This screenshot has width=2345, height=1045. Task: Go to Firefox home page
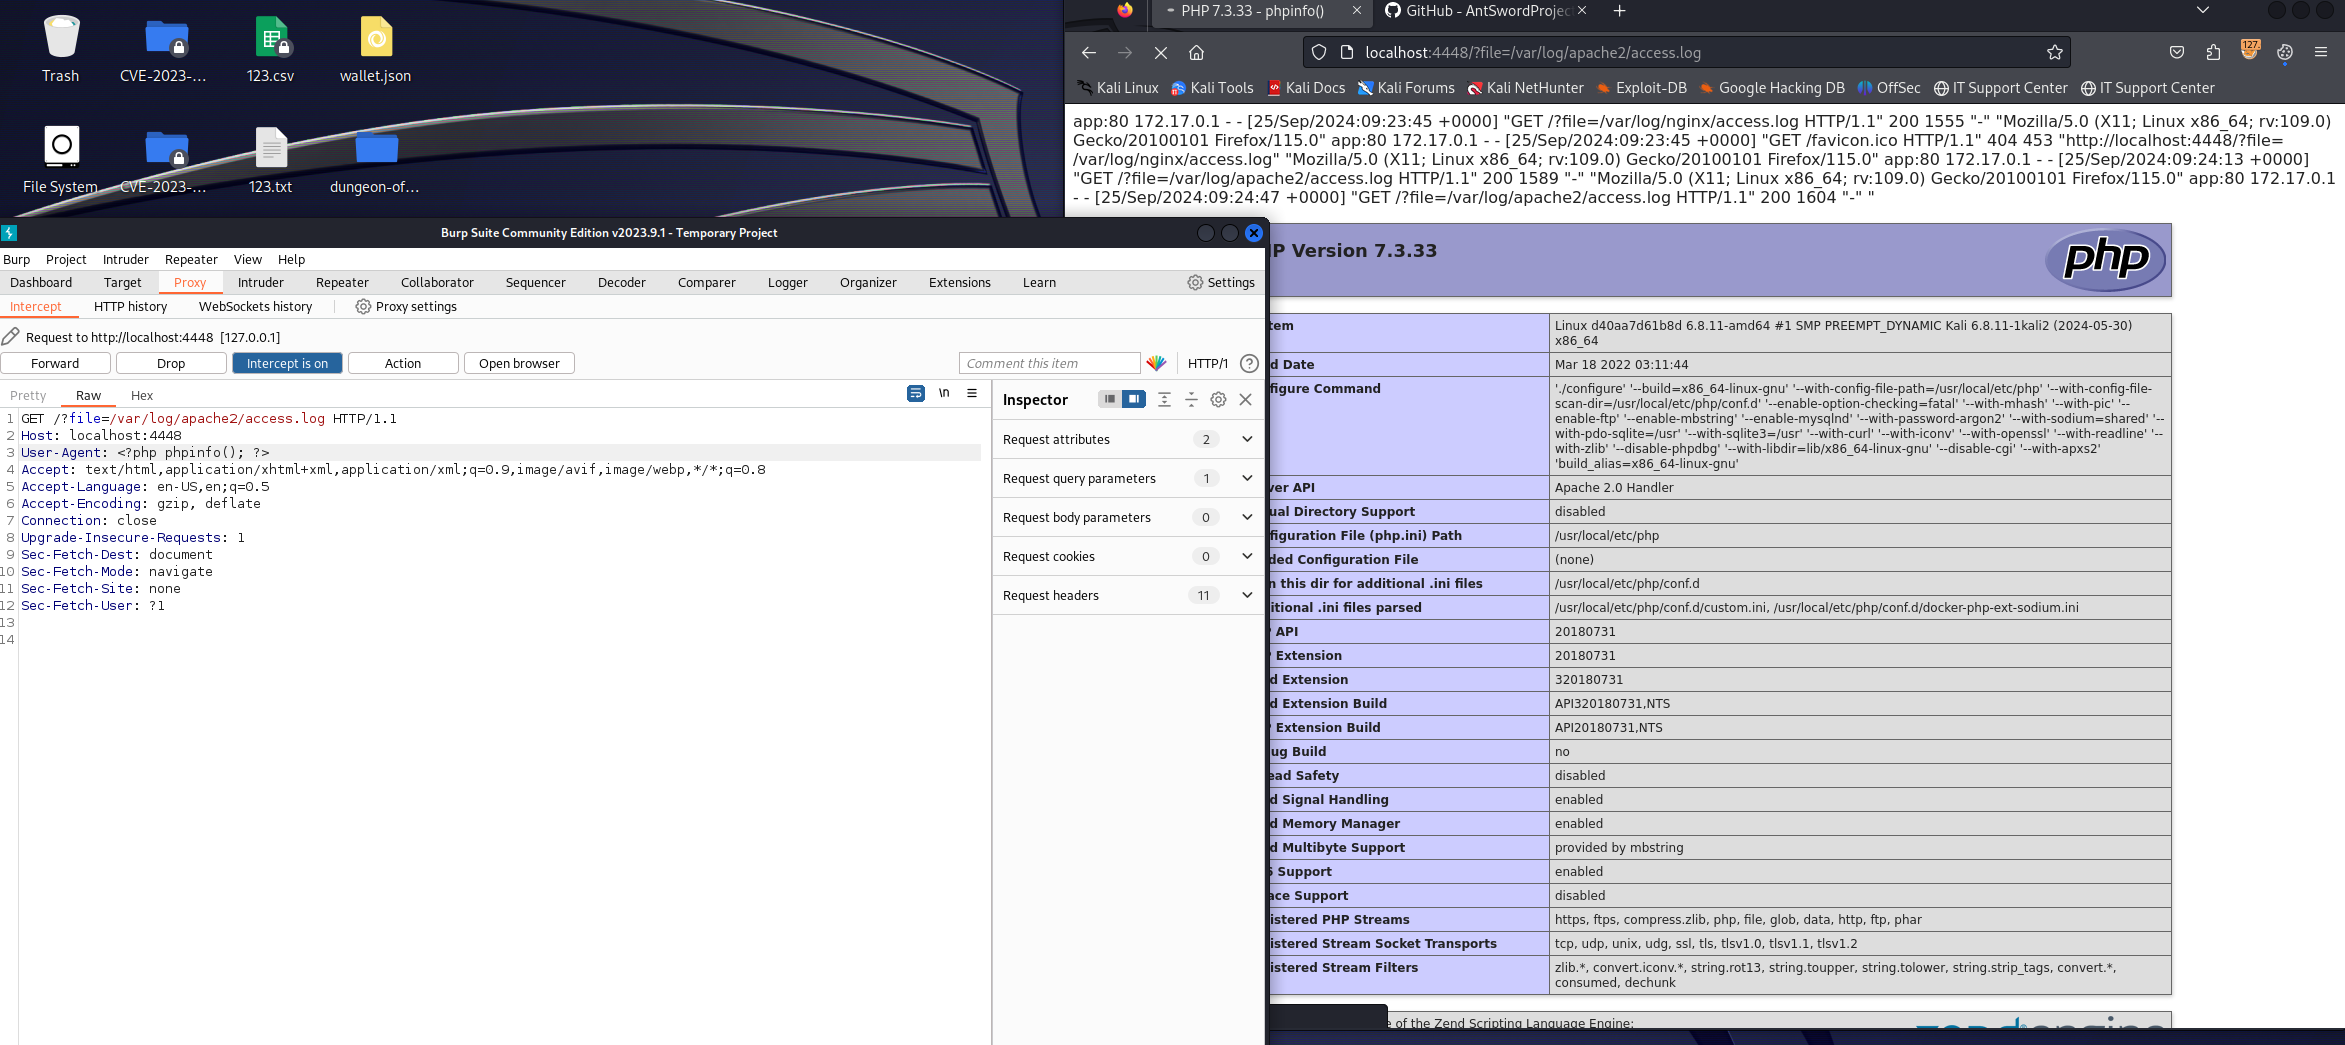1196,52
